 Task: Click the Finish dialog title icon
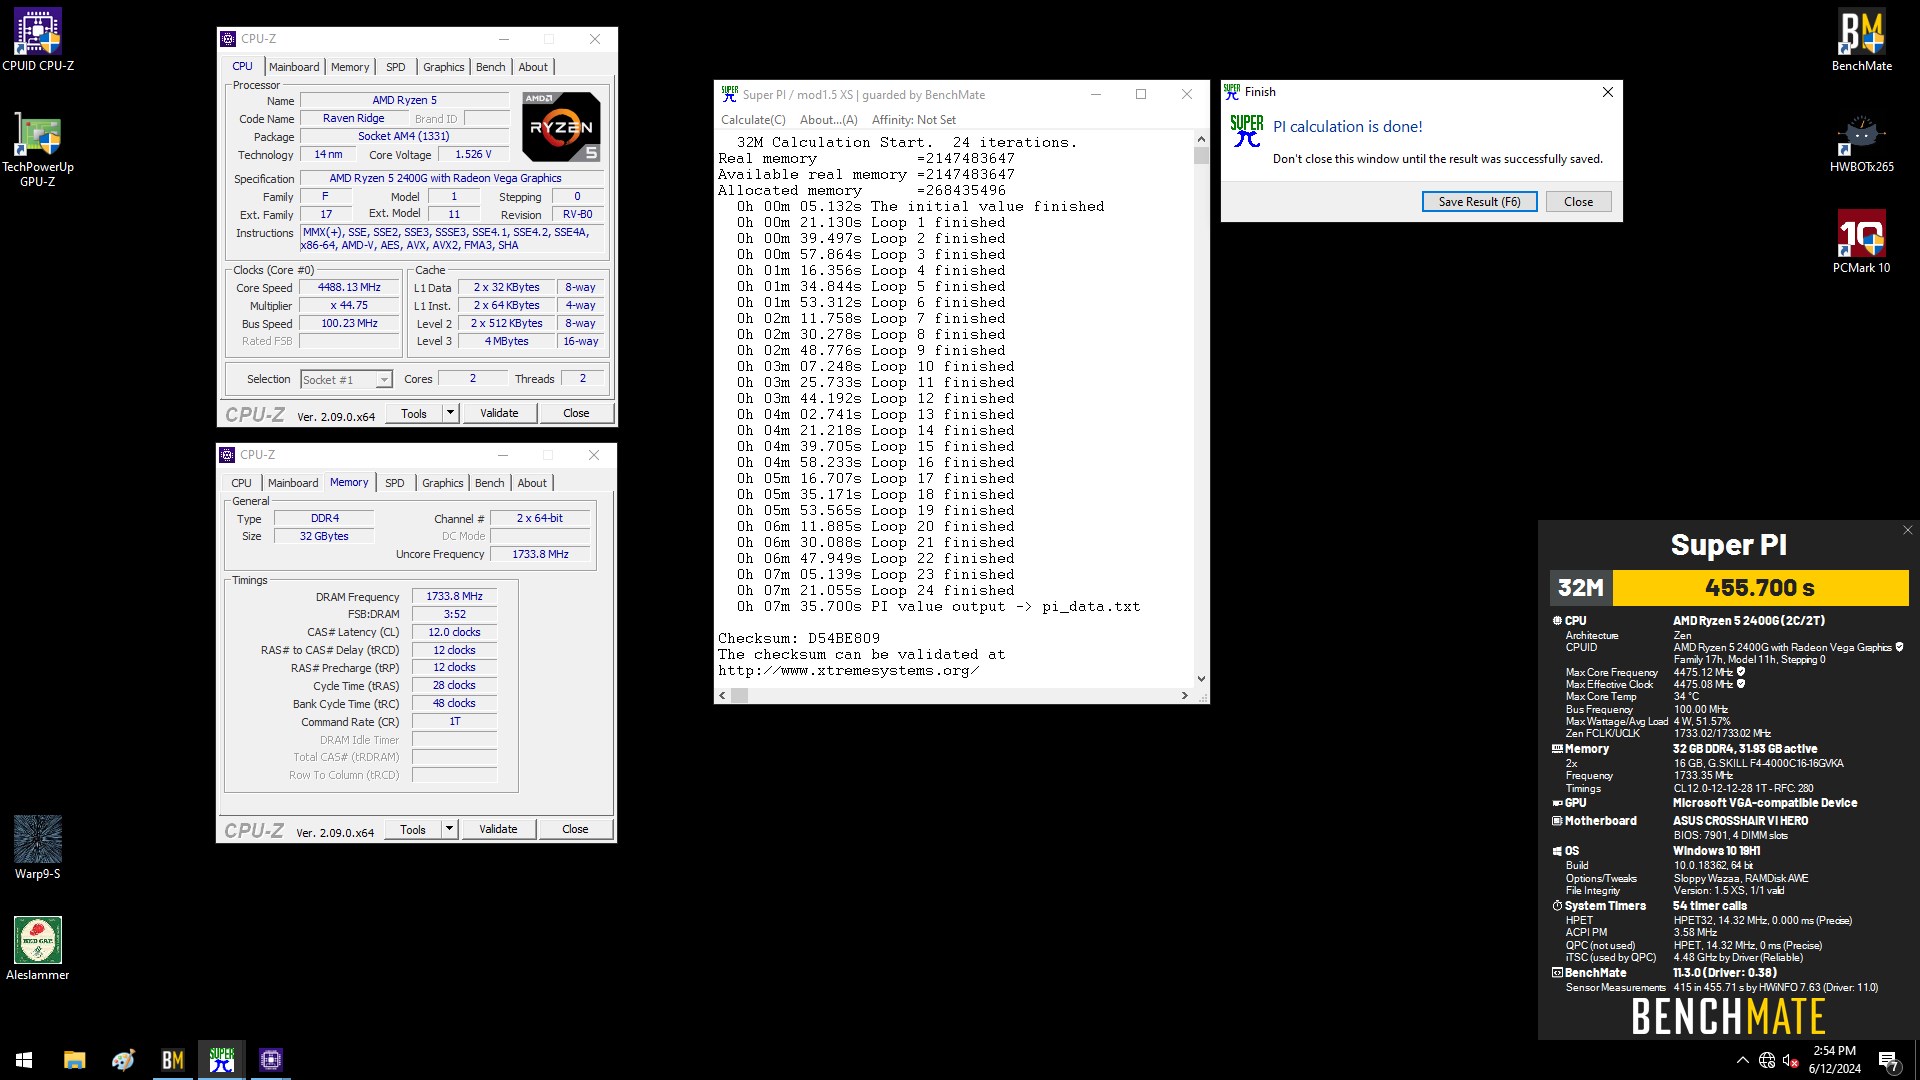click(x=1232, y=91)
